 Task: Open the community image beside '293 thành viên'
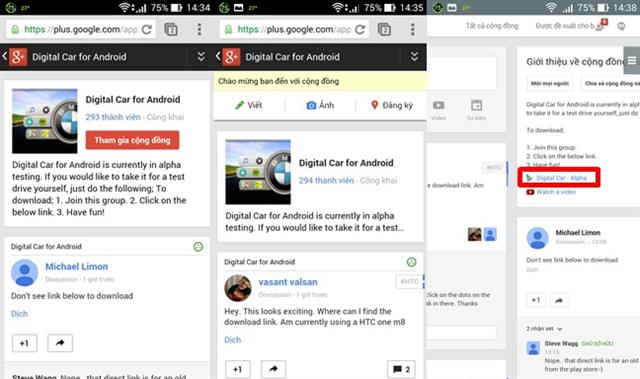pos(44,121)
